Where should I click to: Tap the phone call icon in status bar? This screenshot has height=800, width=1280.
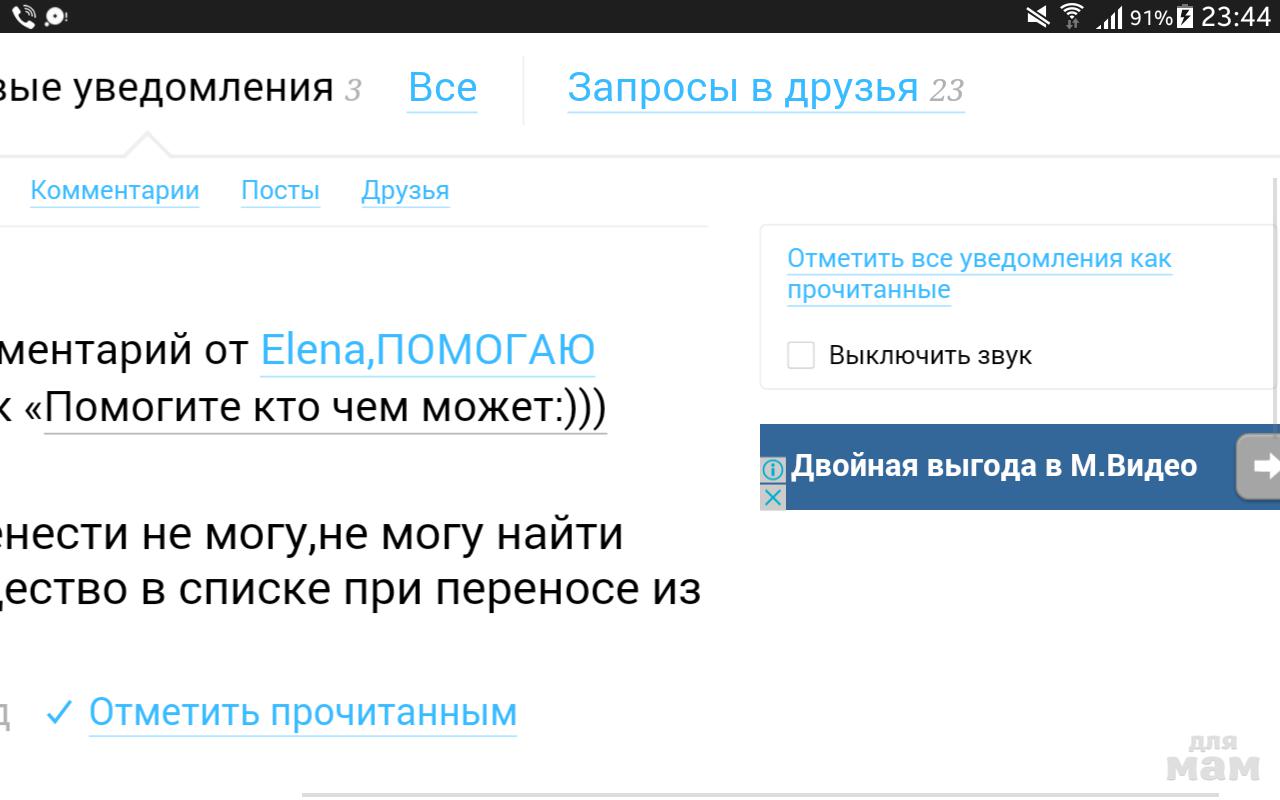(22, 16)
